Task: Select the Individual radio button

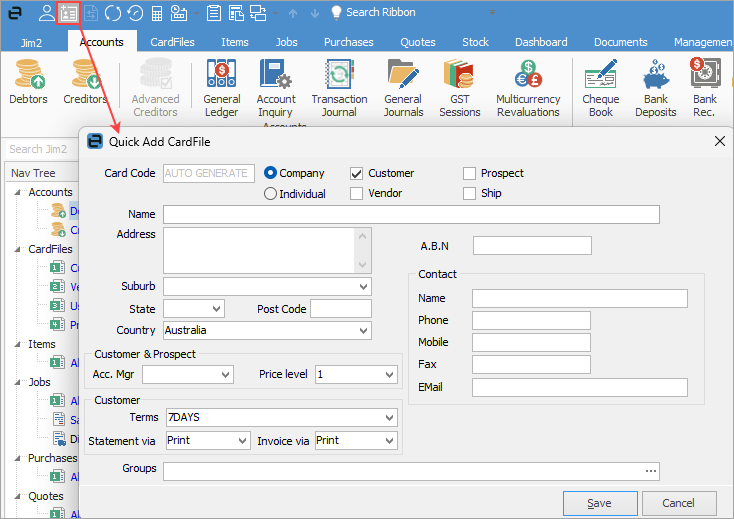Action: (x=270, y=194)
